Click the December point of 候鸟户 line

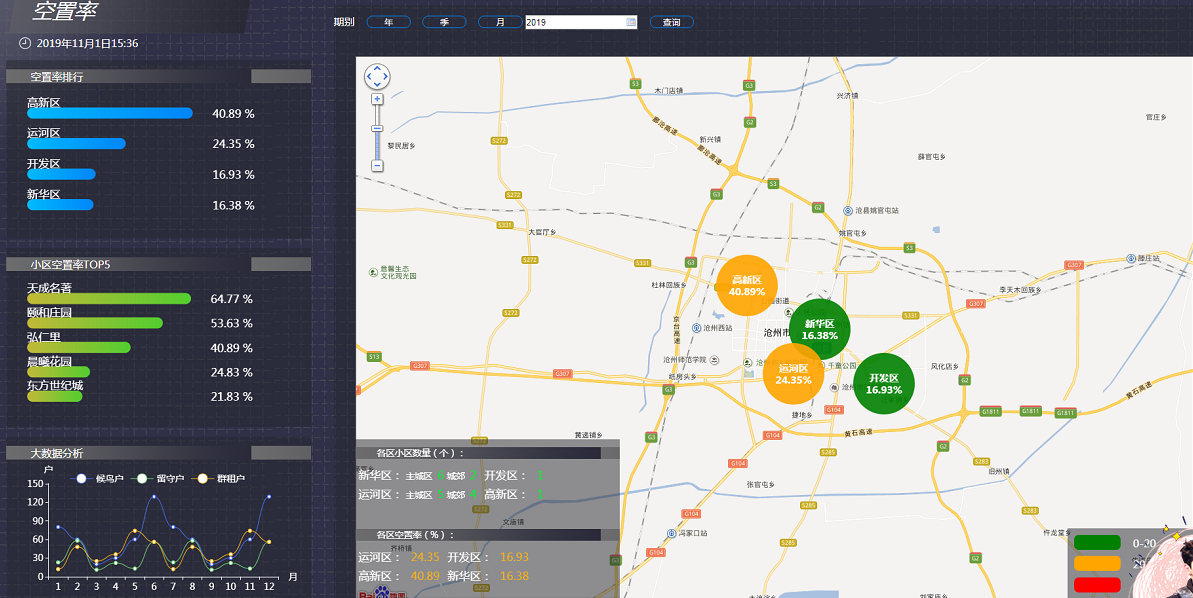click(x=269, y=497)
